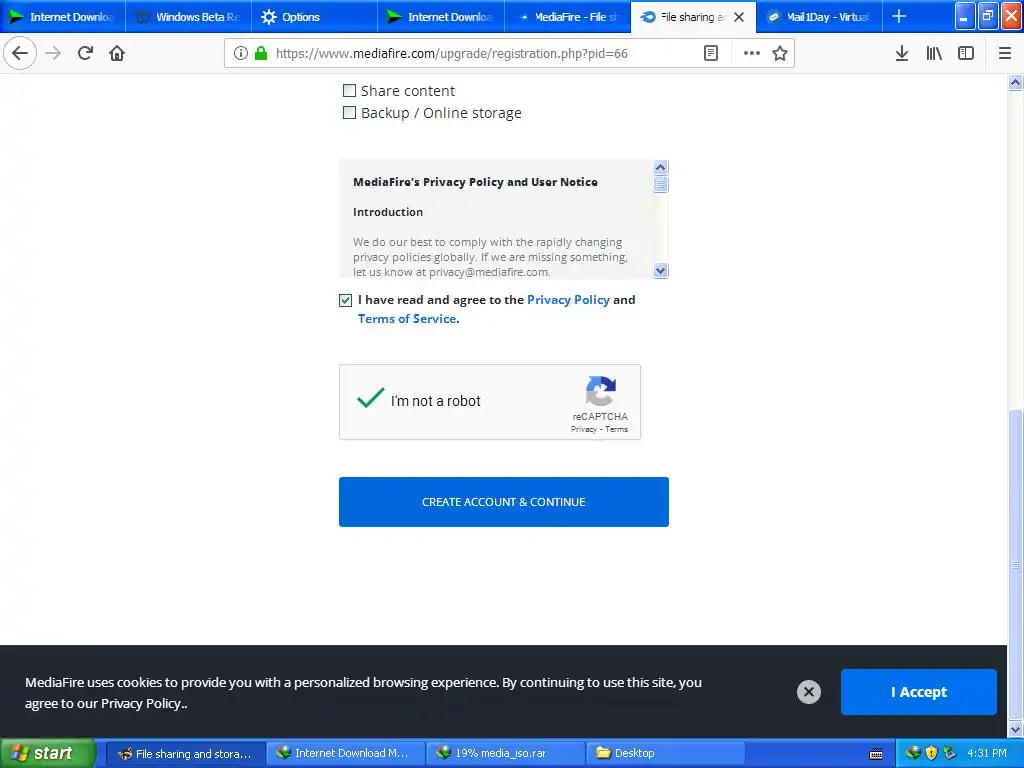This screenshot has height=768, width=1024.
Task: Open the yellow shield security tray icon
Action: tap(931, 753)
